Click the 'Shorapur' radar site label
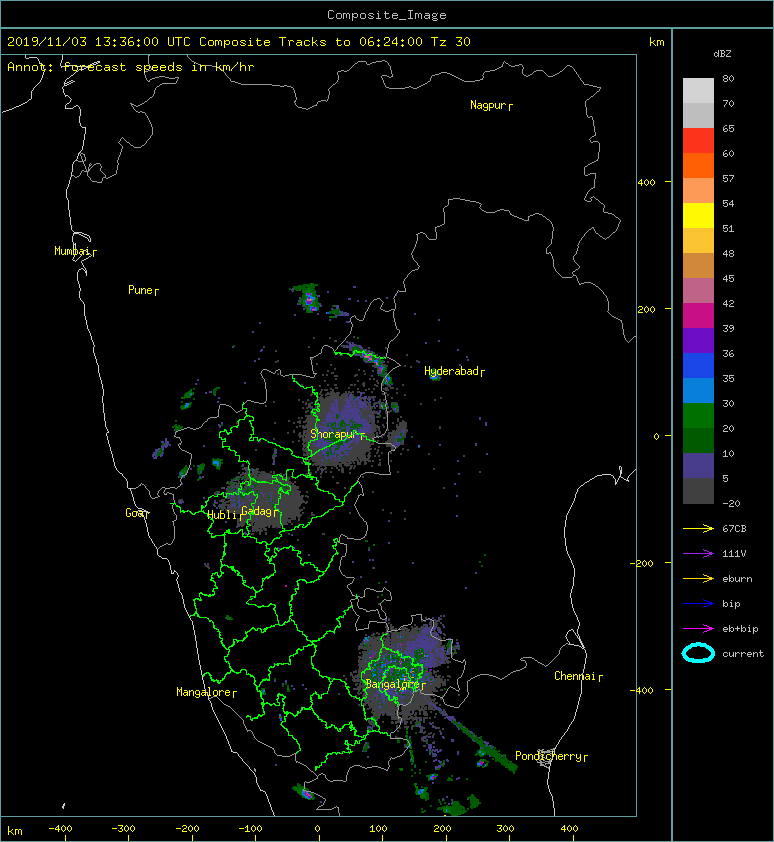The height and width of the screenshot is (842, 774). click(x=334, y=434)
